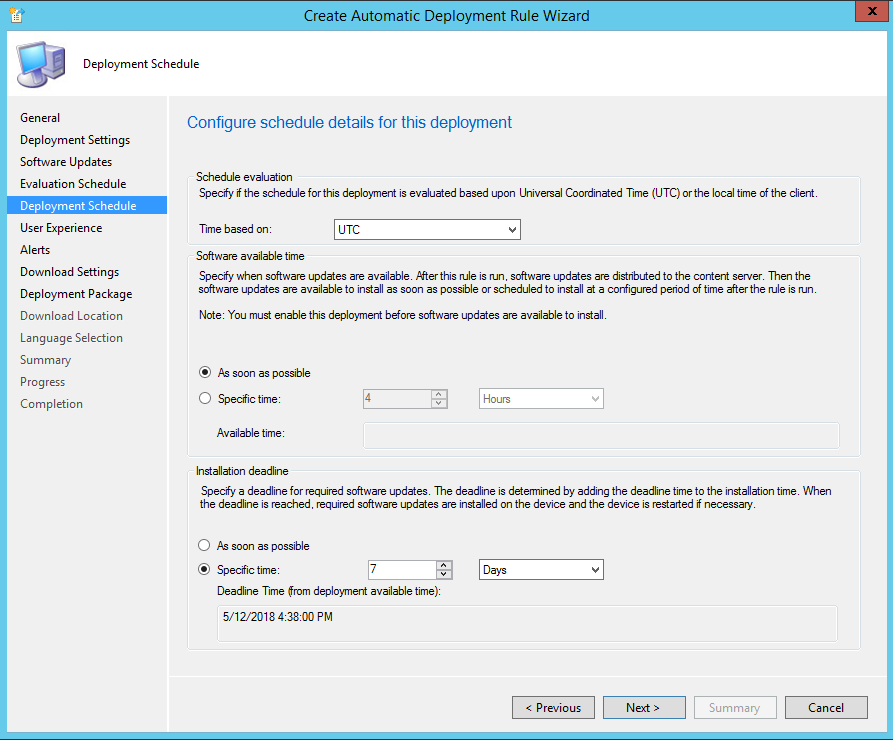The image size is (893, 740).
Task: Select 'Specific time' under Installation deadline
Action: coord(206,570)
